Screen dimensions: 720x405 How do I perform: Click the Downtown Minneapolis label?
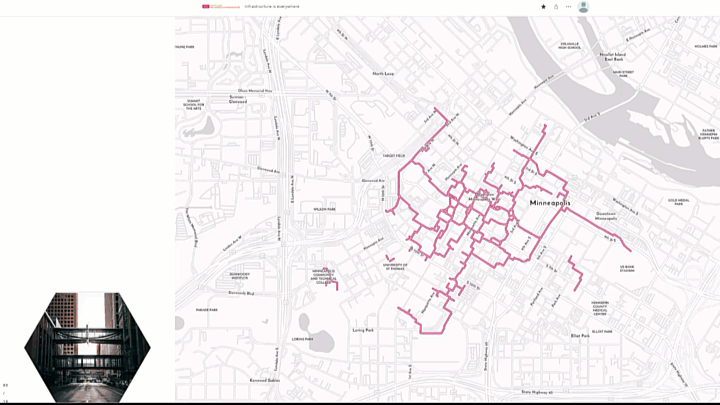click(606, 216)
